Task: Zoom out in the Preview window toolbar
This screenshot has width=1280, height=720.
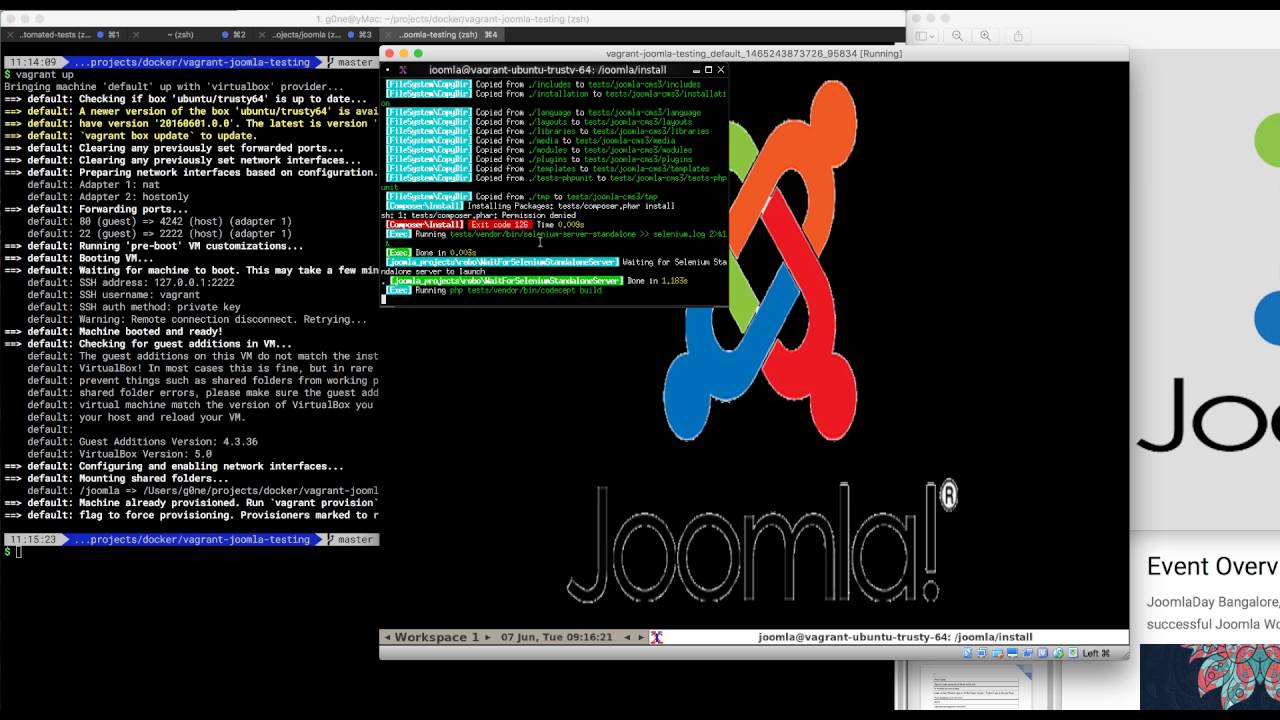Action: pos(957,36)
